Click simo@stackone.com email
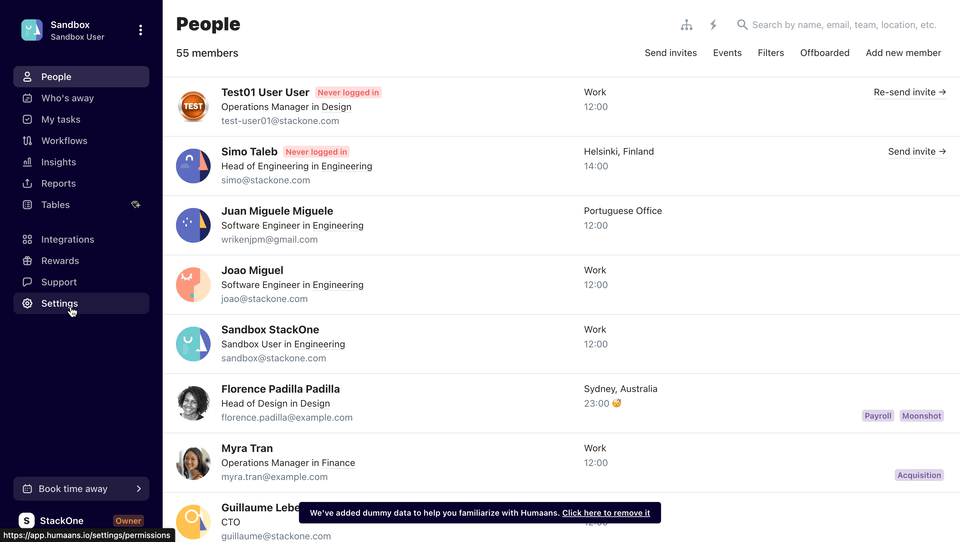The height and width of the screenshot is (542, 960). pos(266,180)
